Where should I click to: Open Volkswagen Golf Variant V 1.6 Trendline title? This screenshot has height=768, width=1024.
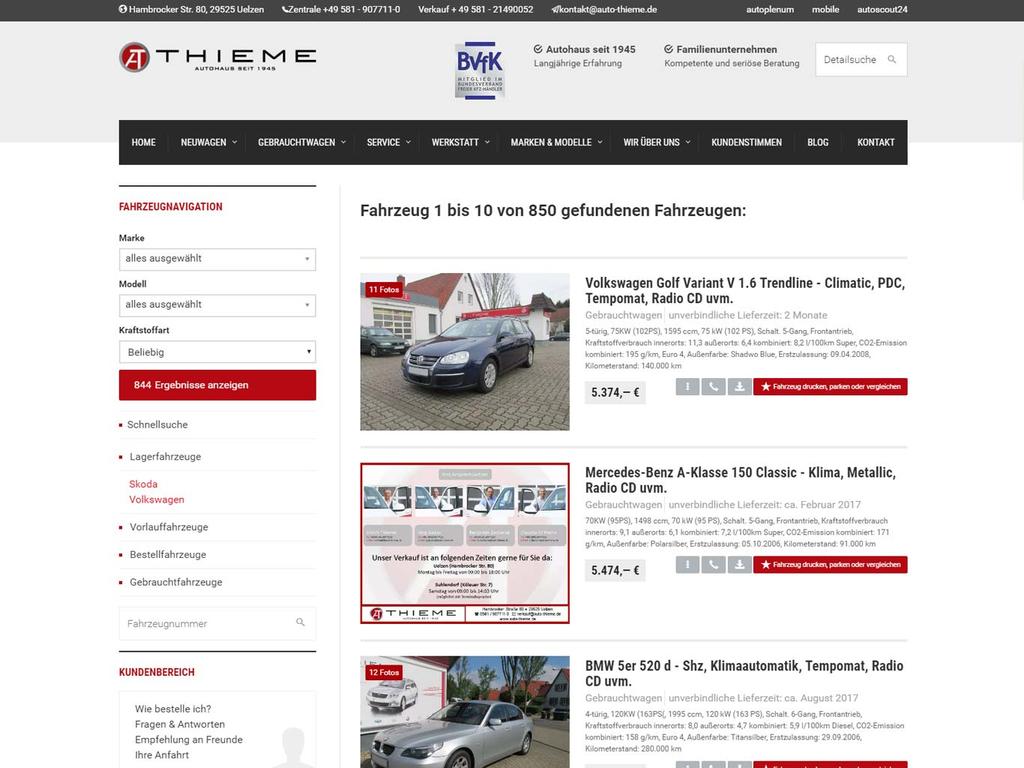[744, 291]
